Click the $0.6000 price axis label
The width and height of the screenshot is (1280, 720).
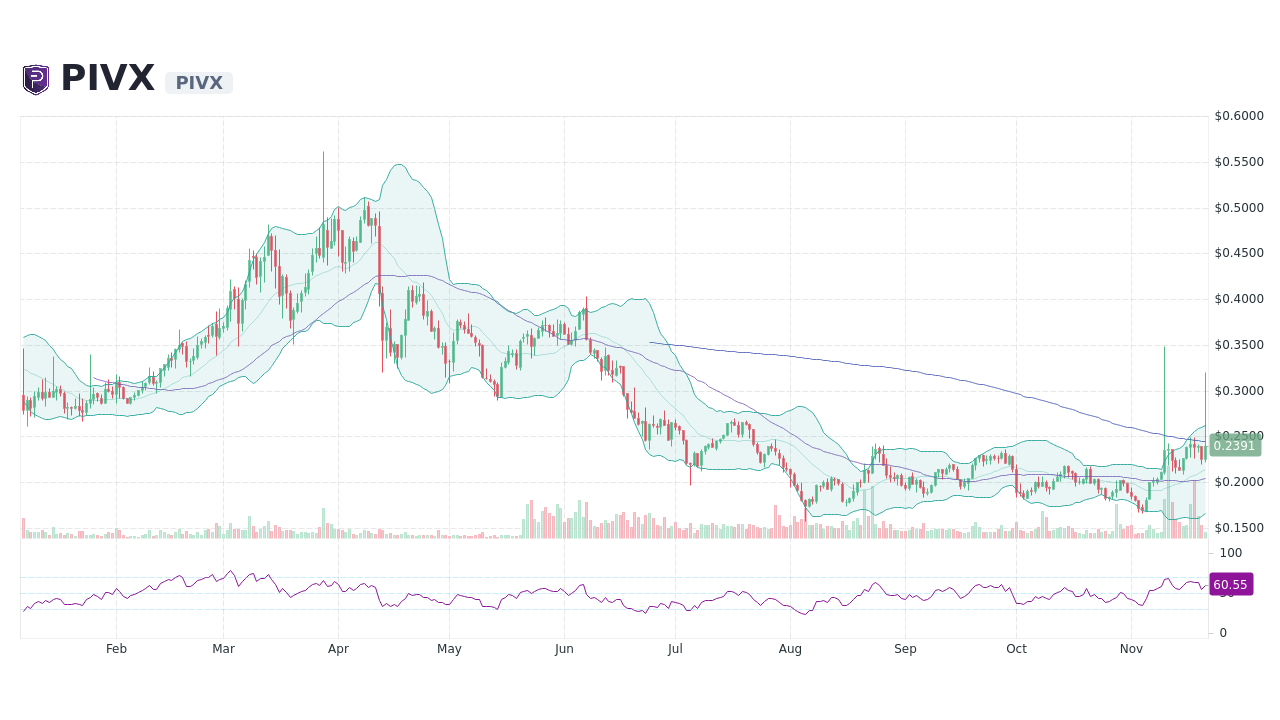(x=1239, y=116)
